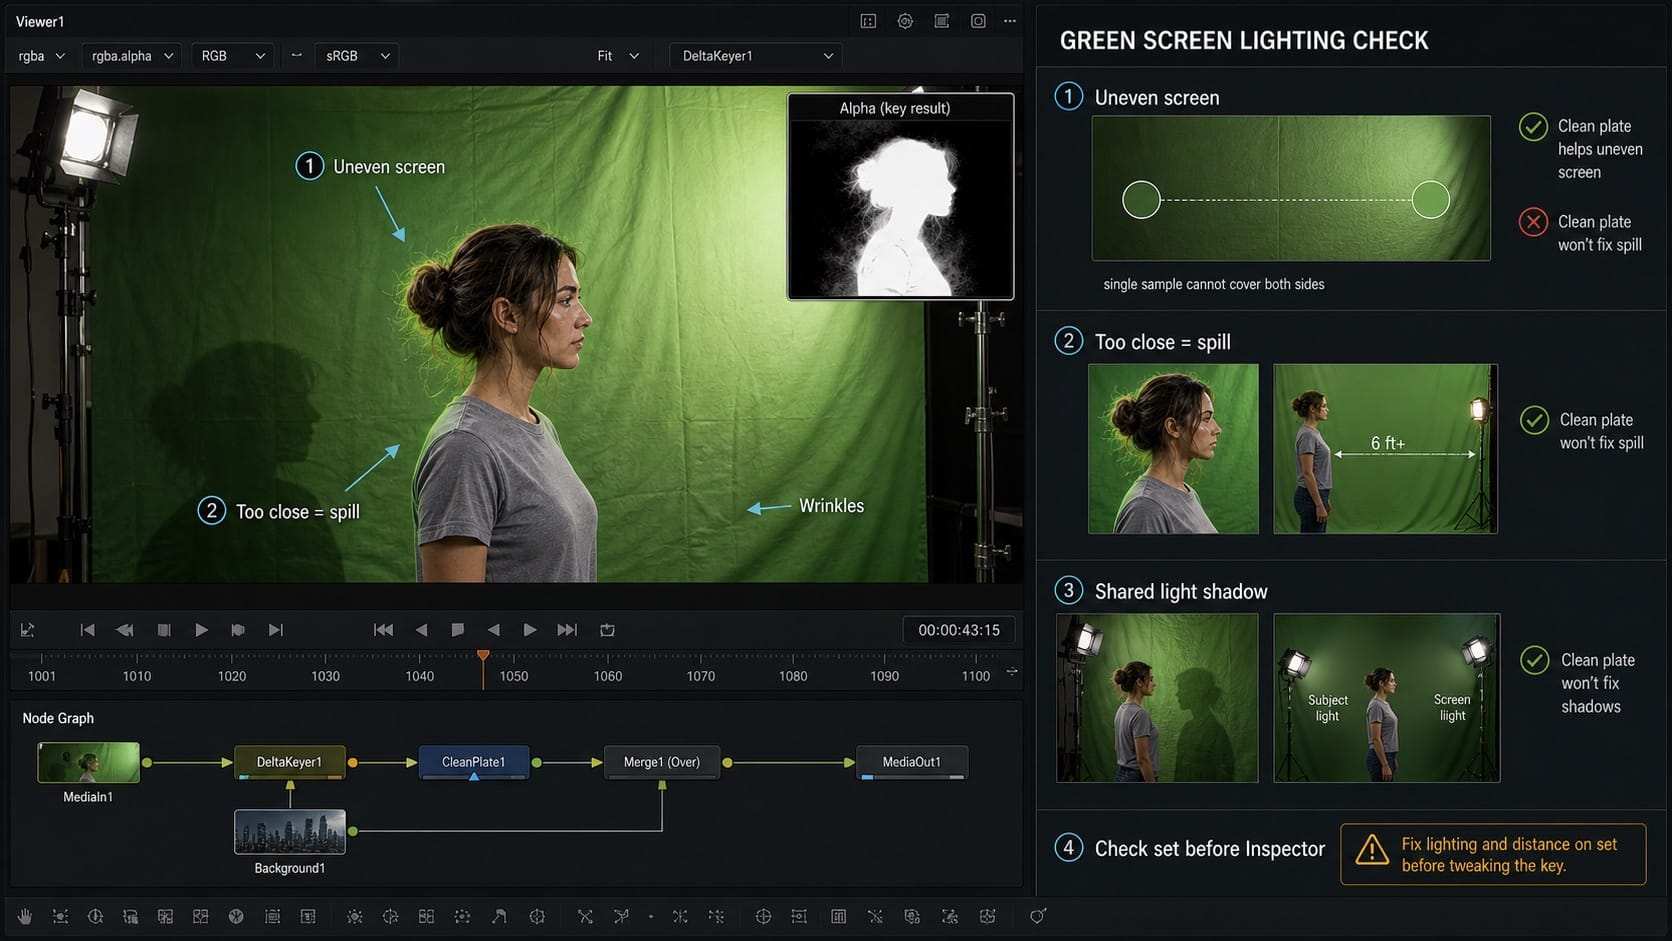
Task: Open the rgba.alpha dropdown
Action: click(x=132, y=56)
